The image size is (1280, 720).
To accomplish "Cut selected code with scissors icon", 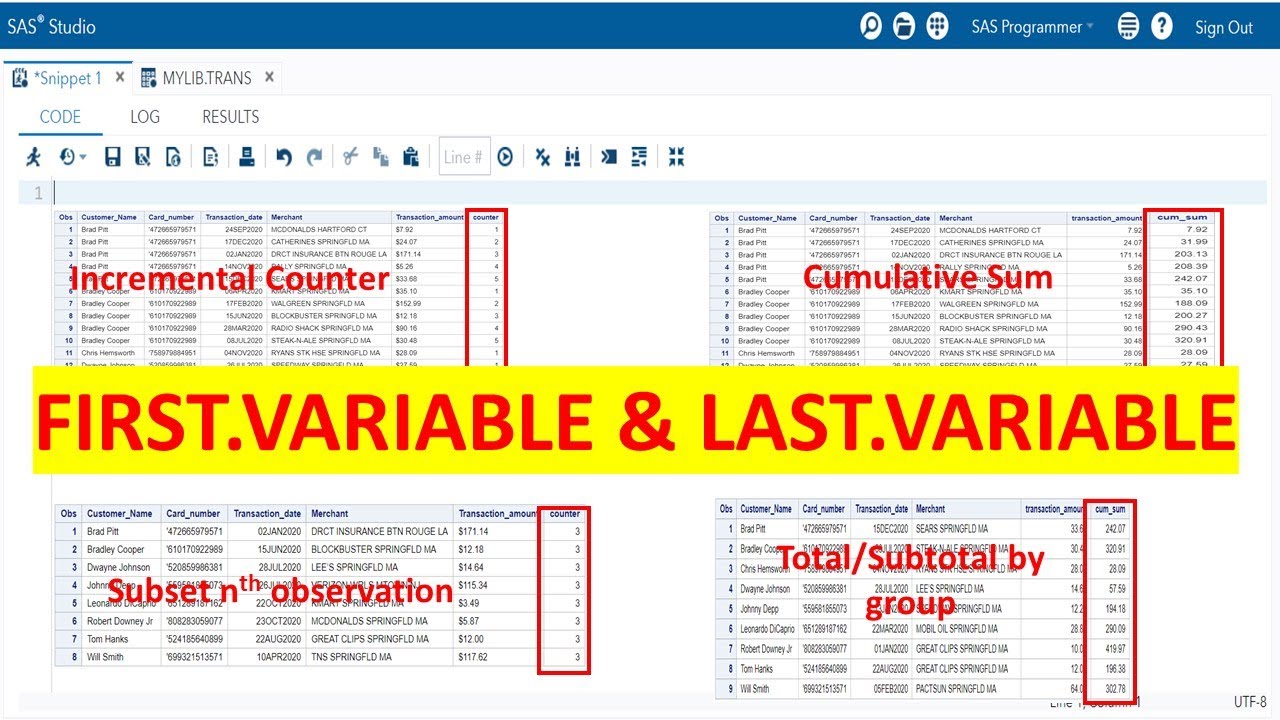I will click(350, 157).
